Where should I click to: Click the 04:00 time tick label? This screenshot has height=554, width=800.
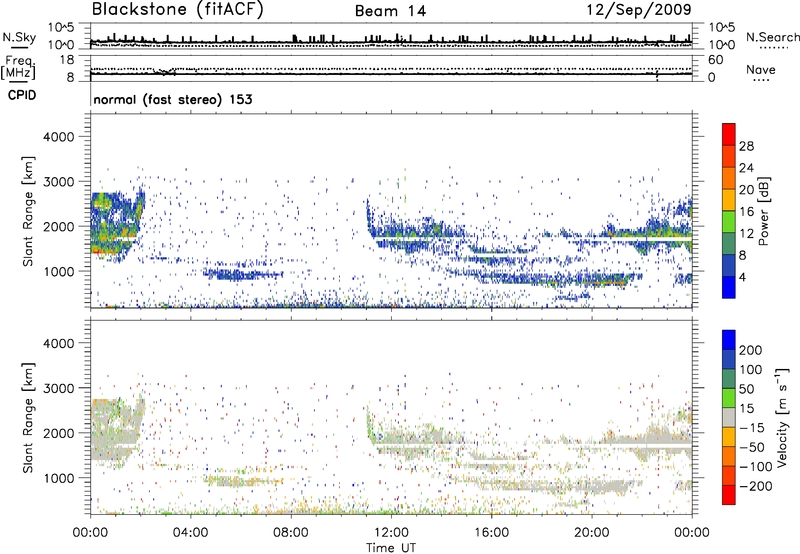(190, 533)
